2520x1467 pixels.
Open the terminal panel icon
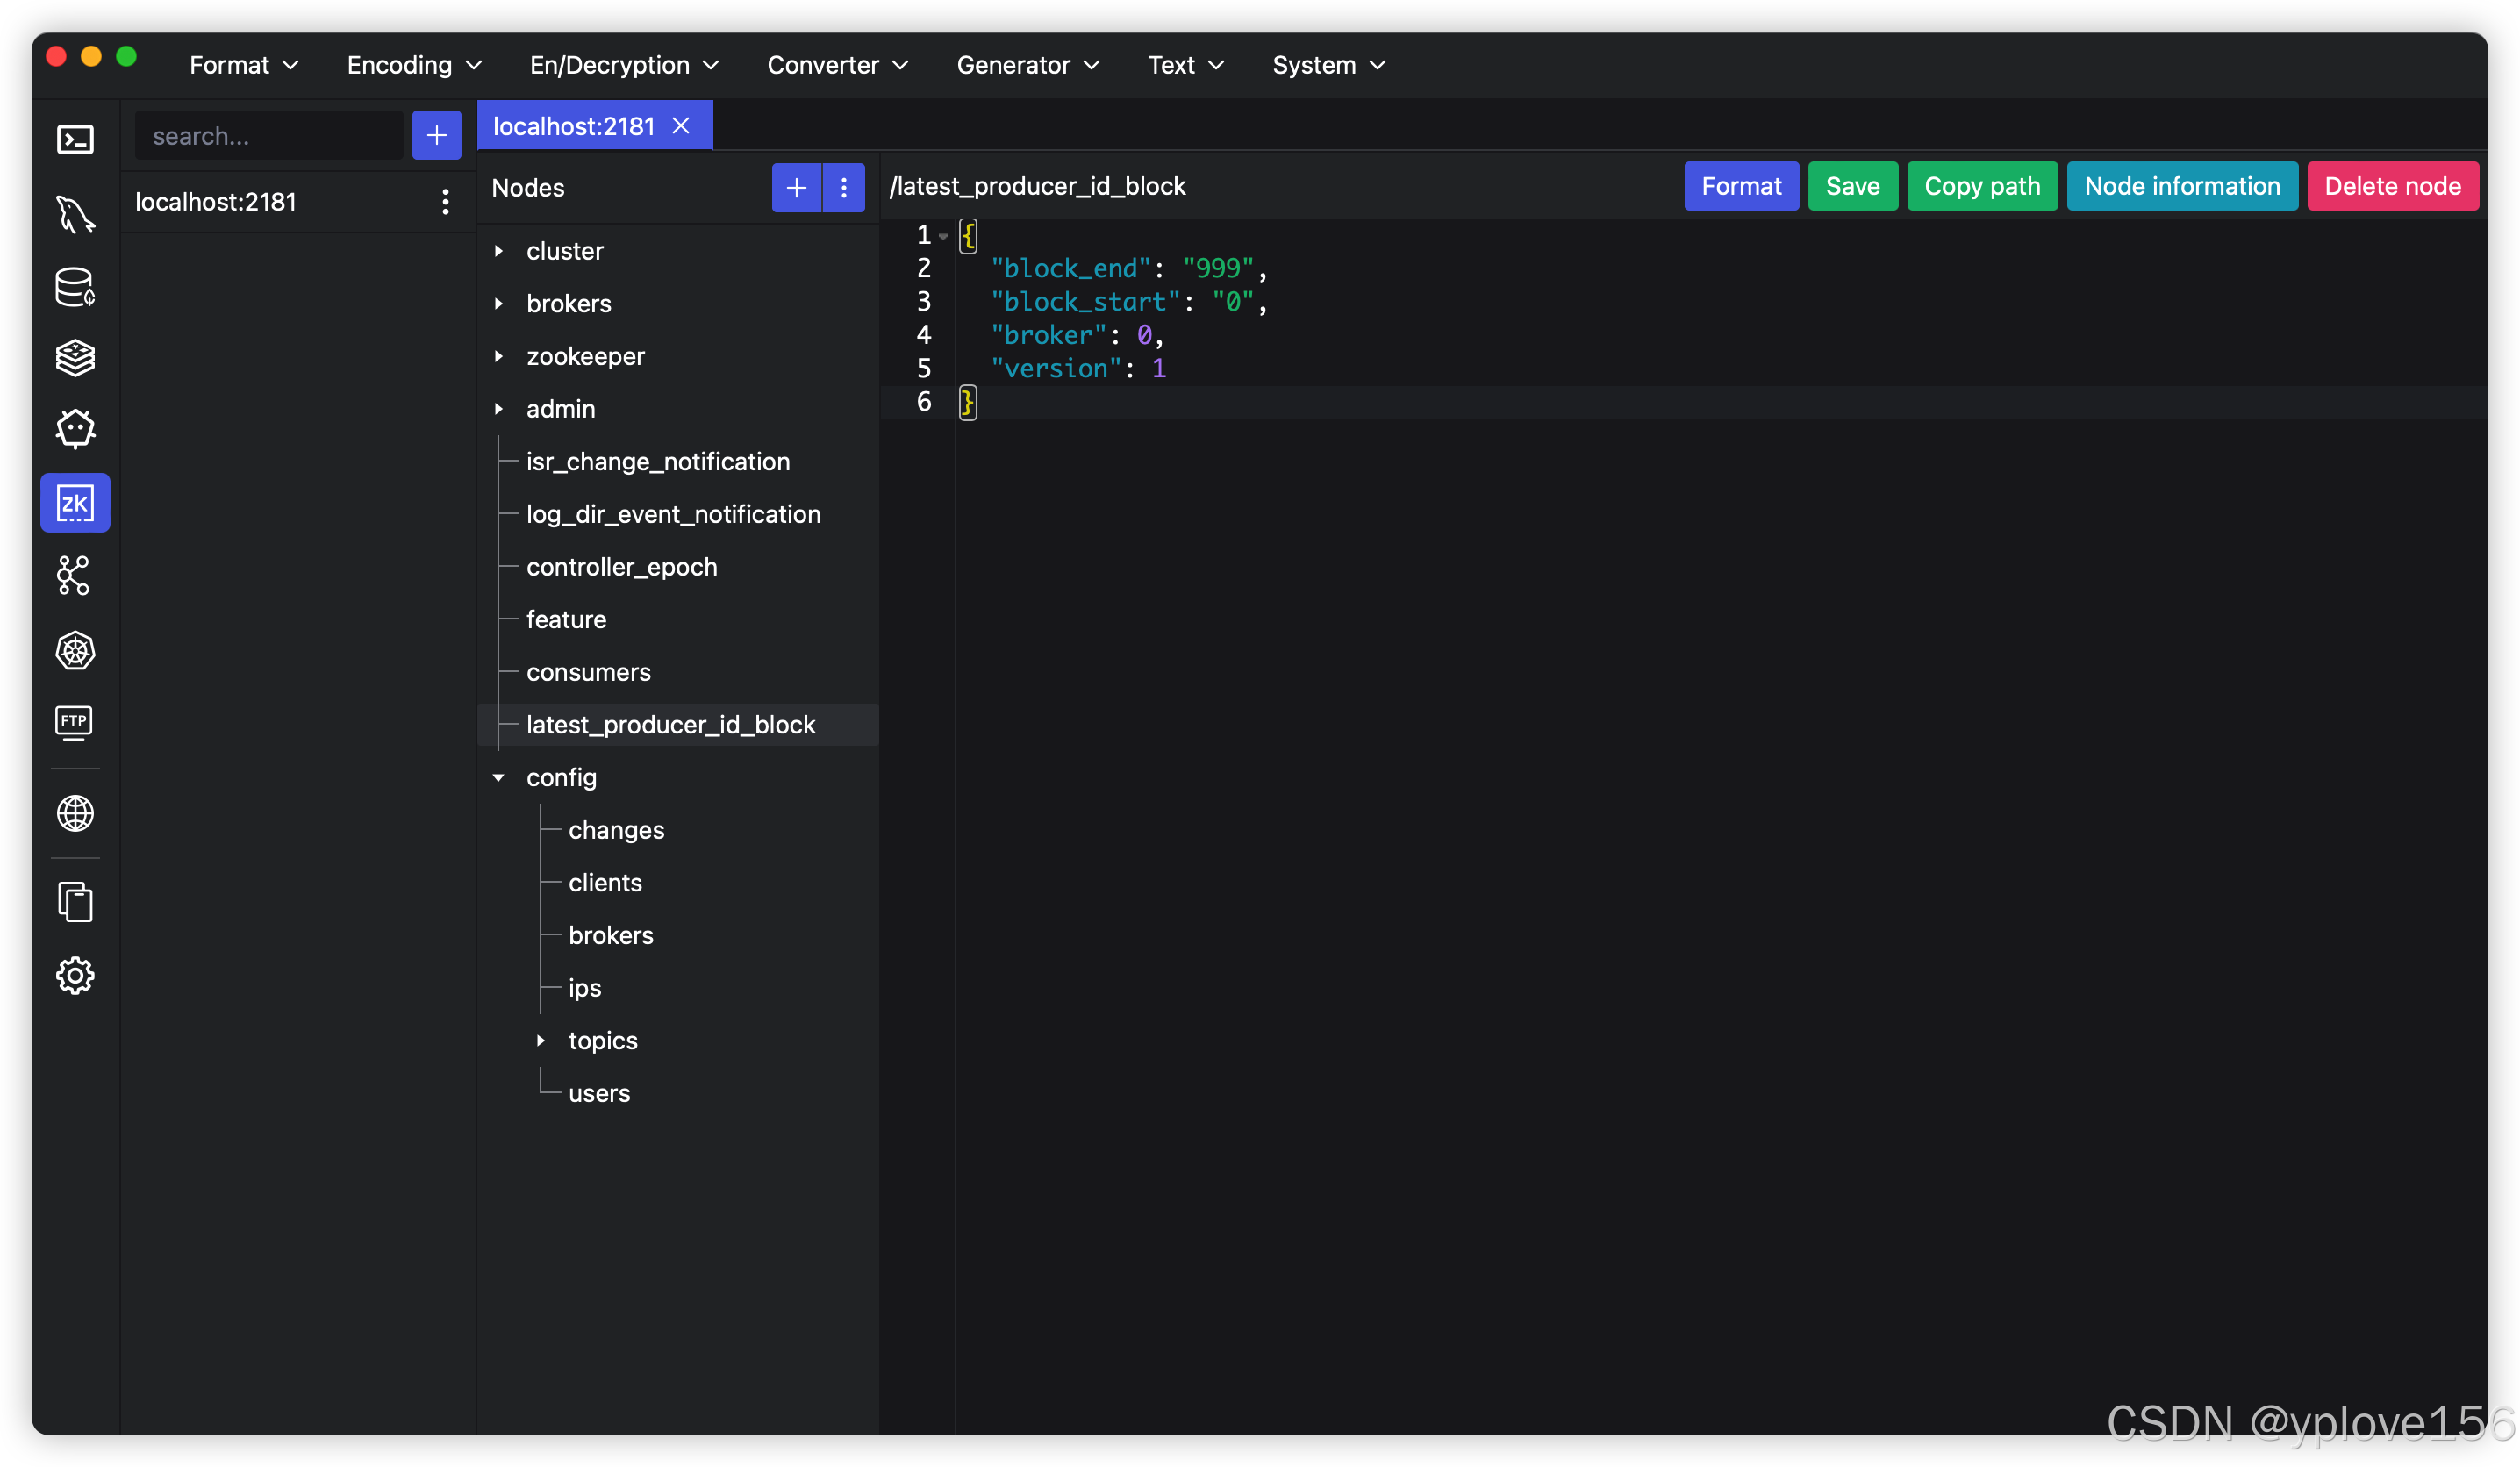tap(75, 139)
